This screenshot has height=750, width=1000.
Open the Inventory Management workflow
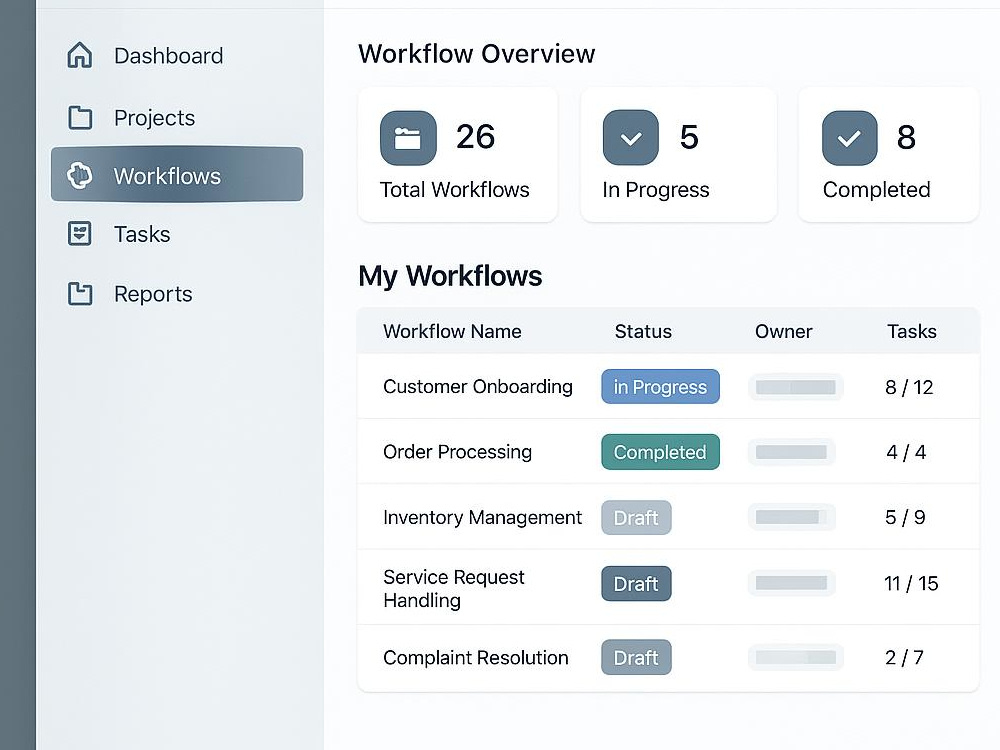coord(482,517)
